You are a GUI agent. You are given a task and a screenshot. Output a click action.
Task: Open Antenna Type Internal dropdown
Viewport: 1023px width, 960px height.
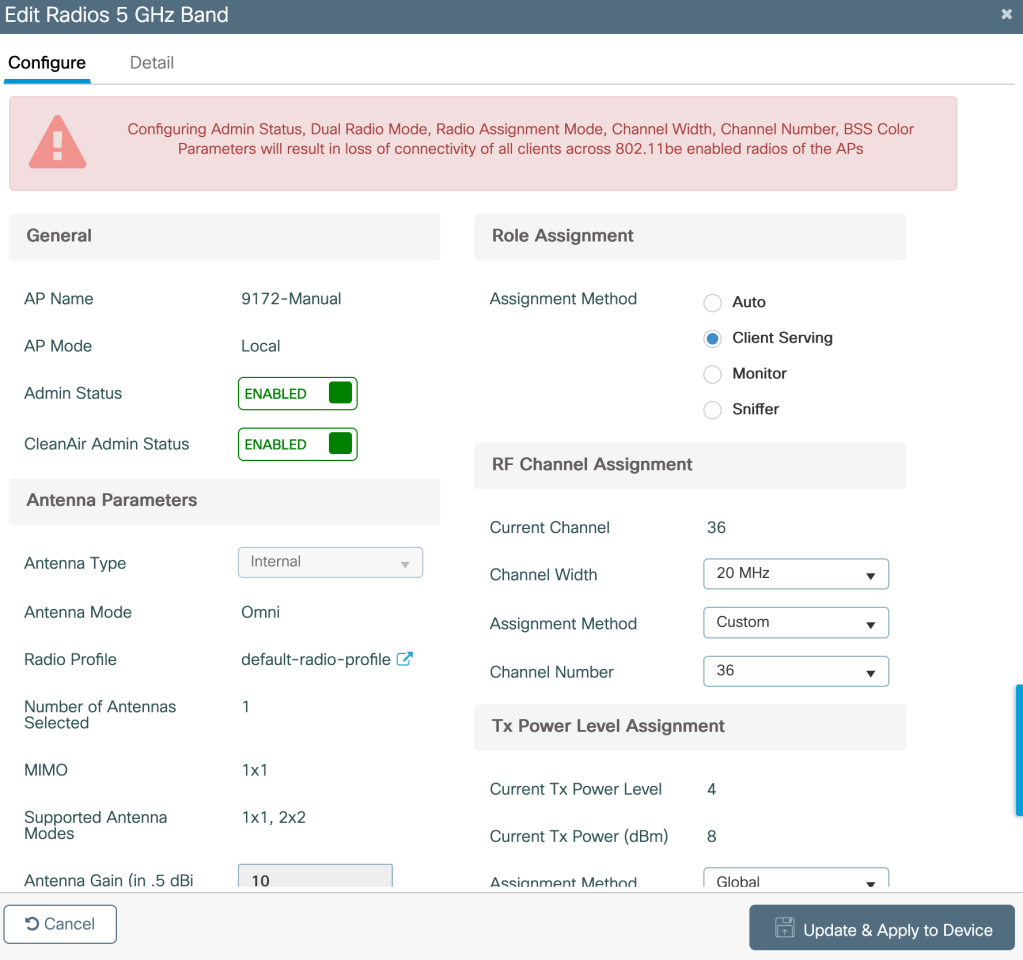(x=330, y=562)
